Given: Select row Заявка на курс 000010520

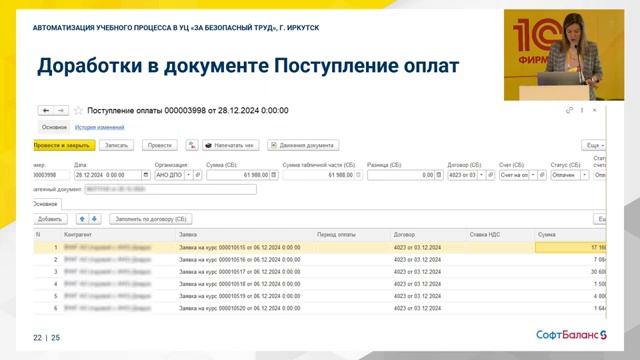Looking at the screenshot, I should tap(320, 309).
